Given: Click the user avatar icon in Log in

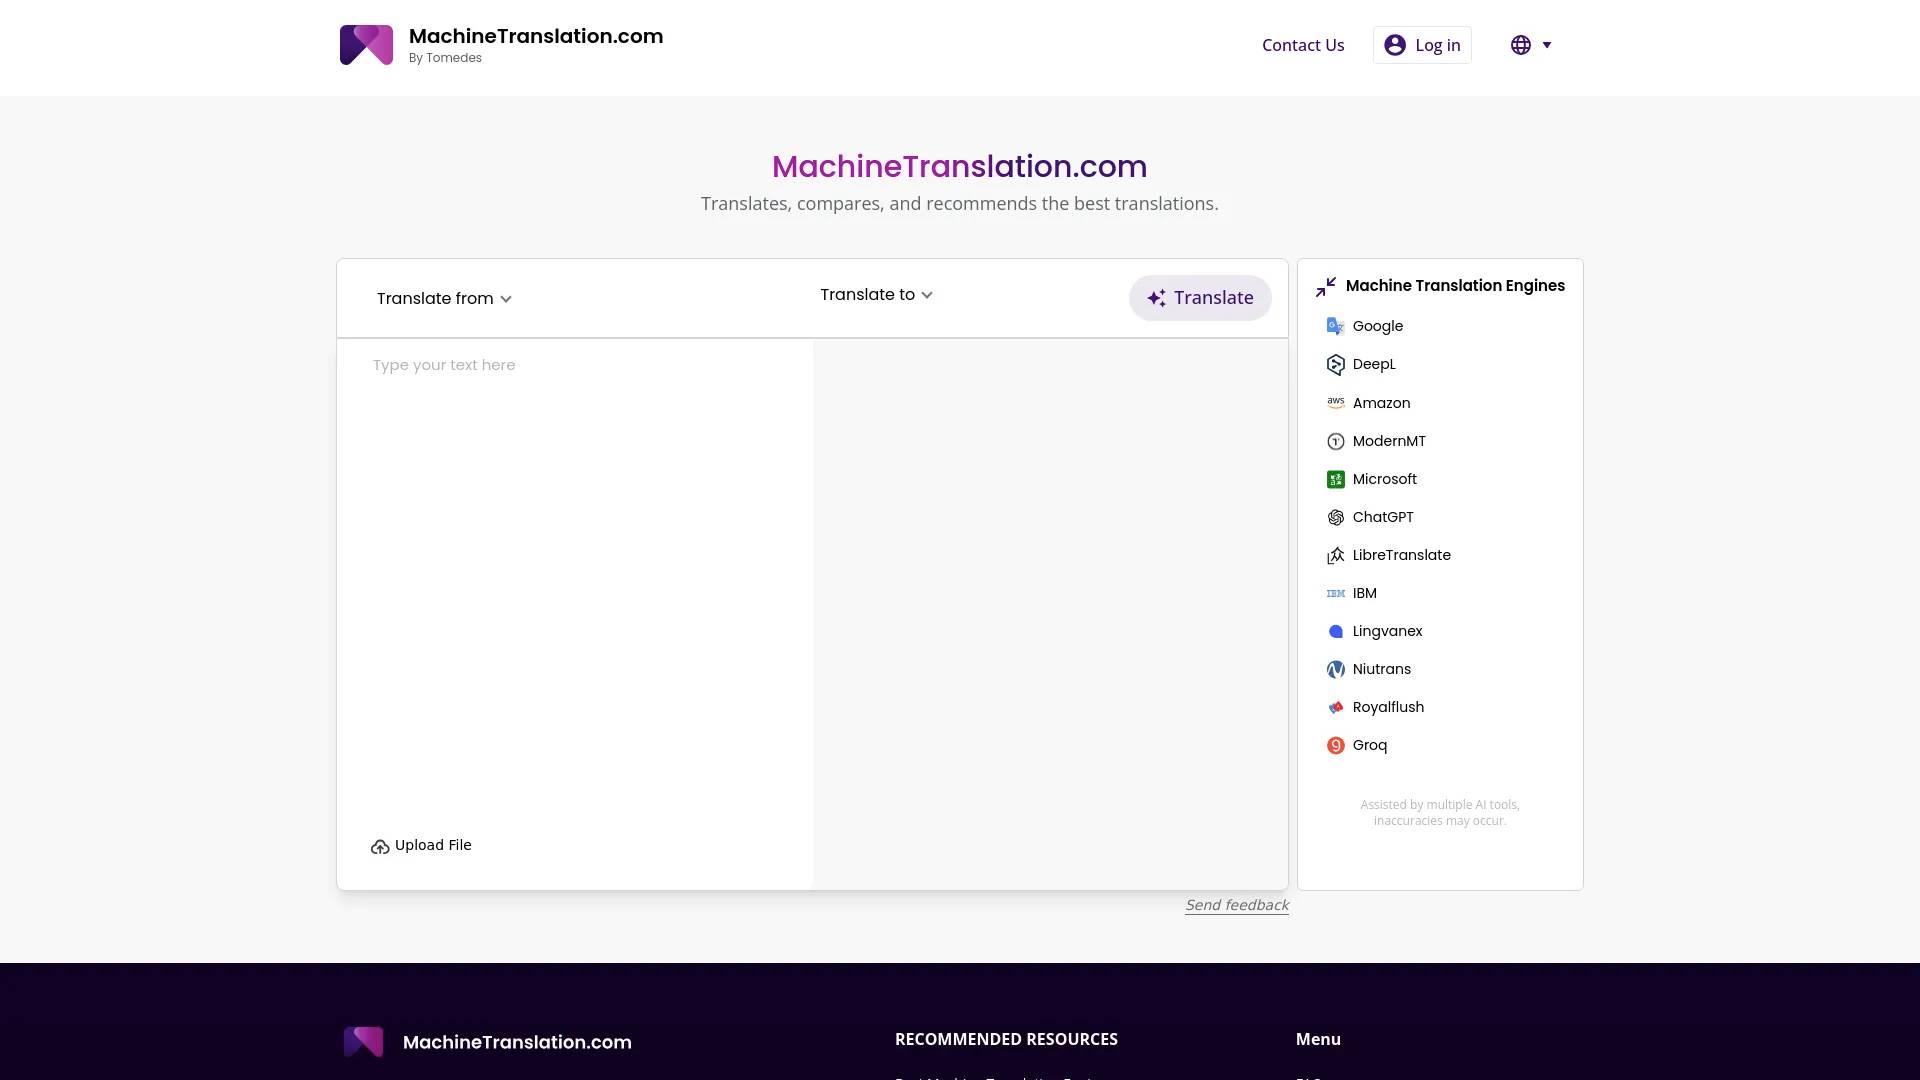Looking at the screenshot, I should [x=1395, y=45].
